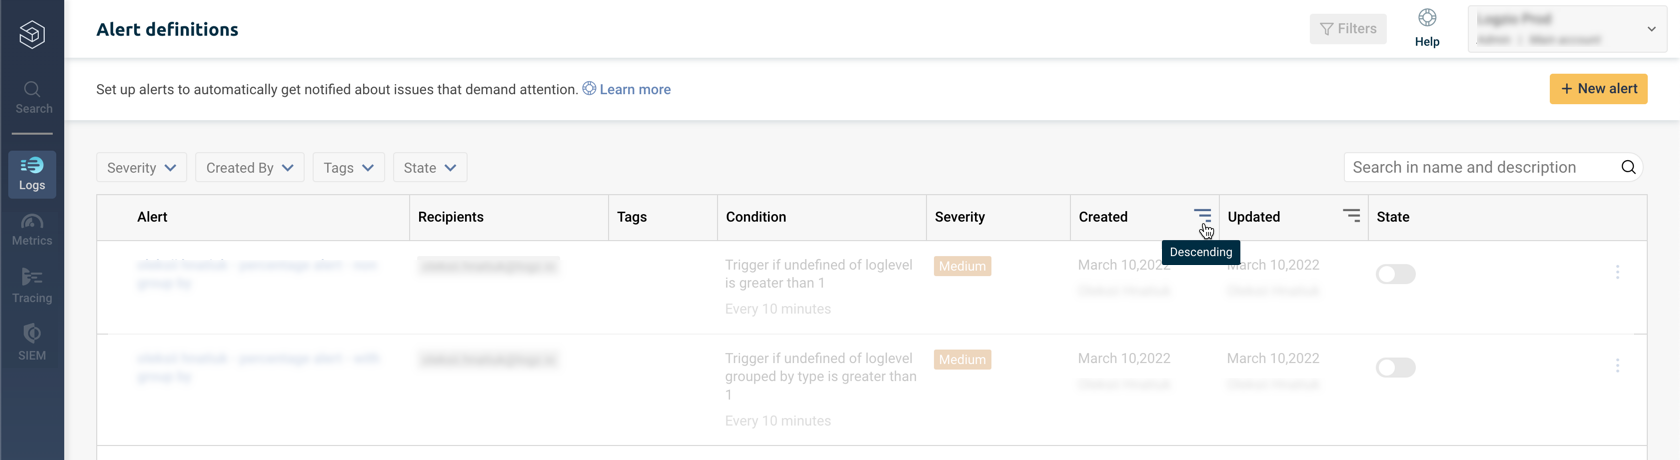Open first alert's three-dot menu
This screenshot has height=460, width=1680.
(1617, 273)
